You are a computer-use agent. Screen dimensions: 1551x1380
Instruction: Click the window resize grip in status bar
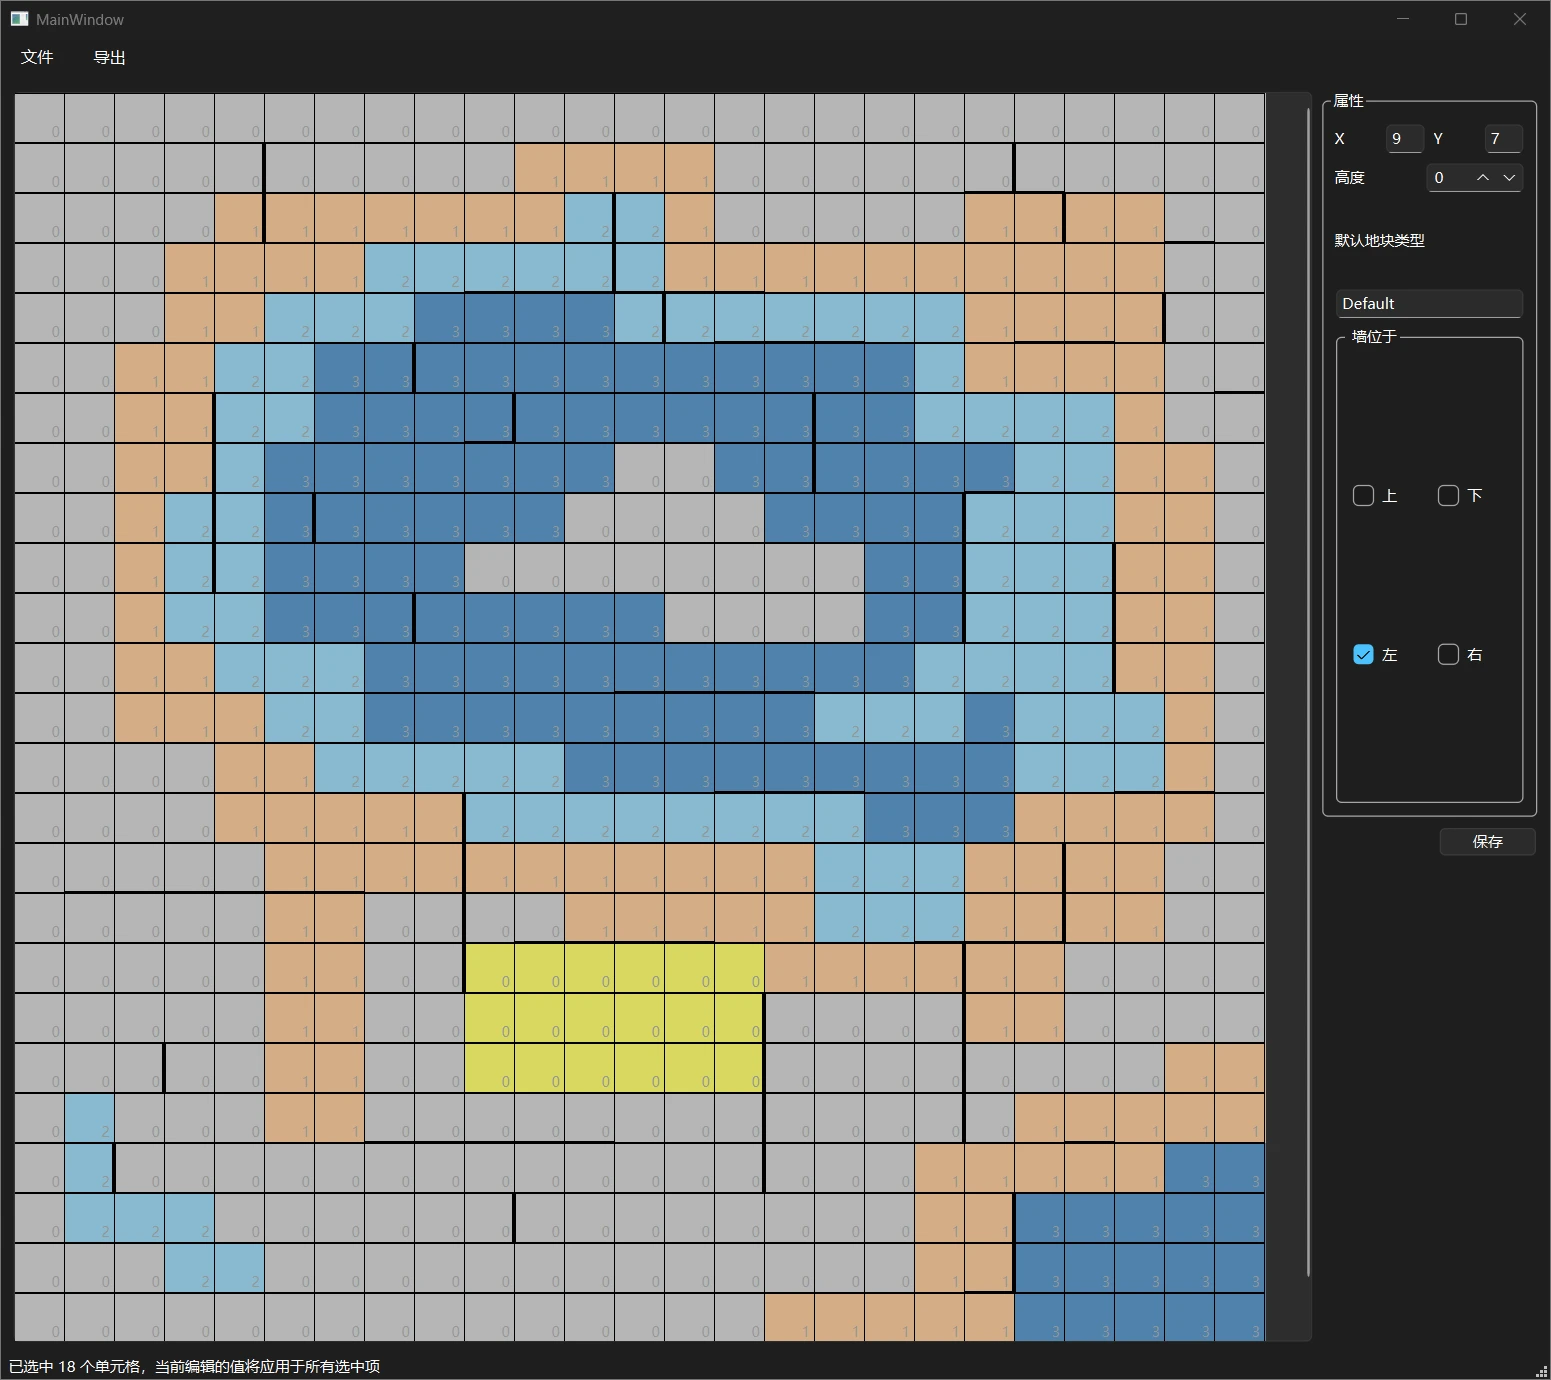click(1541, 1370)
